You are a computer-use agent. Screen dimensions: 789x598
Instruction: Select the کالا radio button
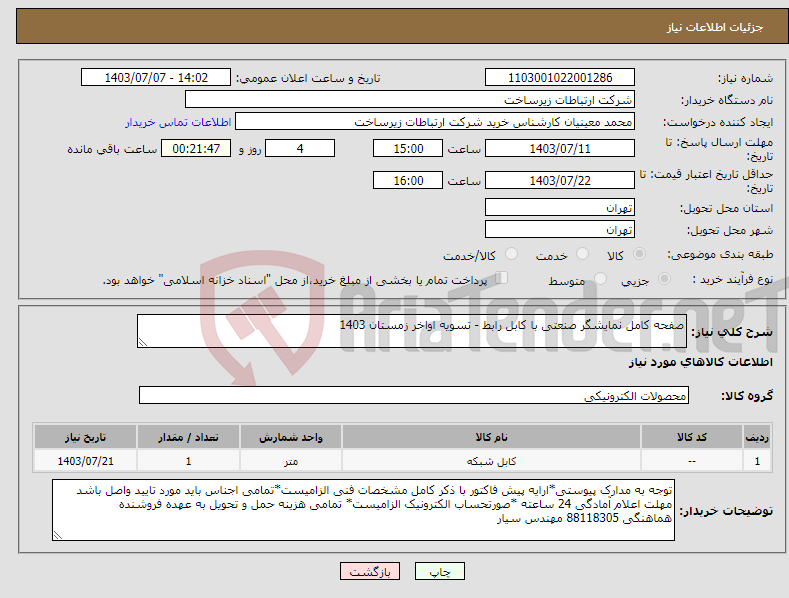(639, 254)
